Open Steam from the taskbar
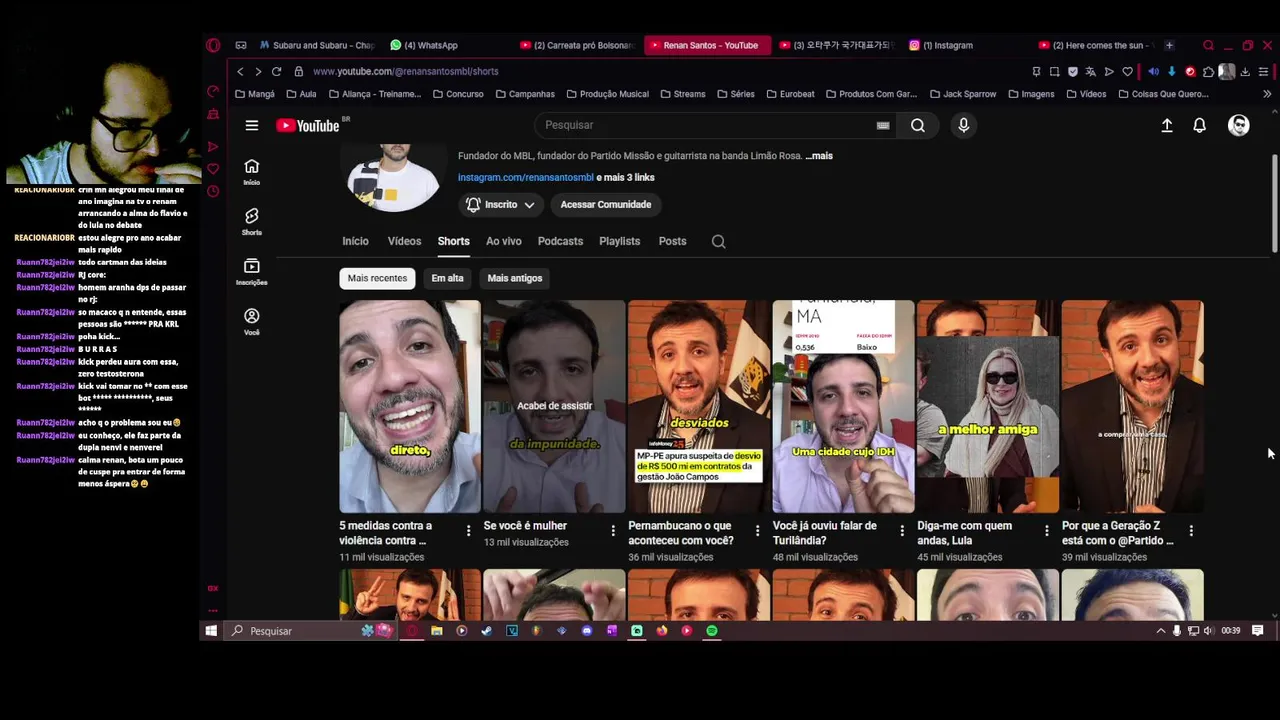Viewport: 1280px width, 720px height. pos(487,631)
